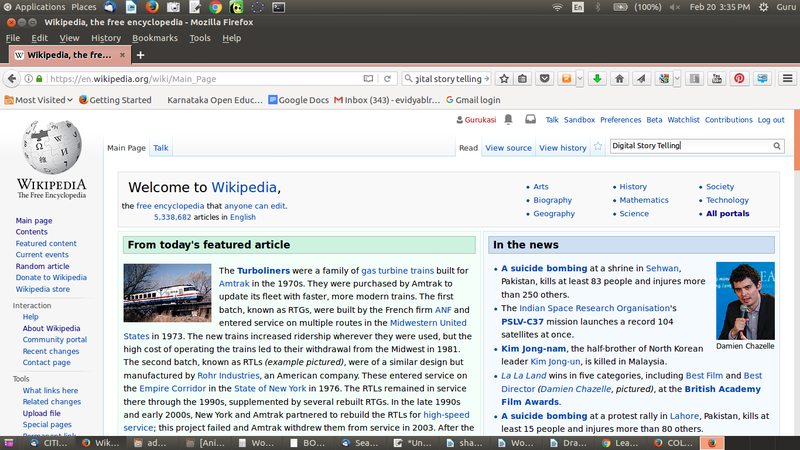This screenshot has width=800, height=450.
Task: Click the blue screen-share toolbar icon
Action: pos(762,79)
